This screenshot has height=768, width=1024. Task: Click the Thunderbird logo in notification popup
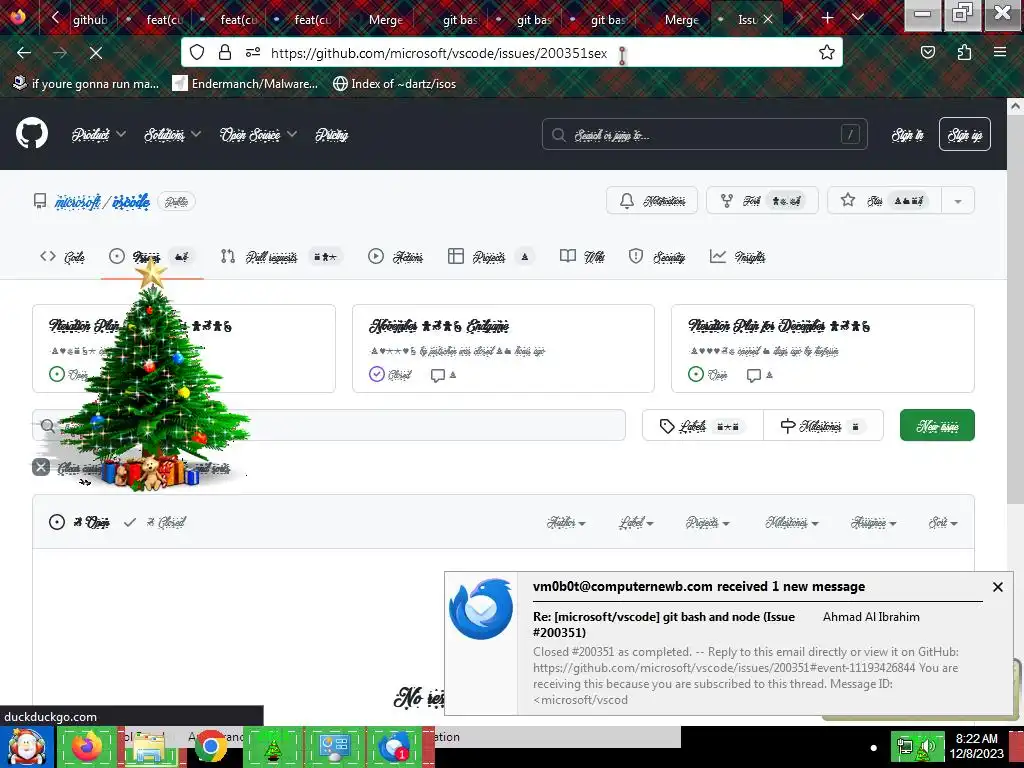(x=481, y=609)
